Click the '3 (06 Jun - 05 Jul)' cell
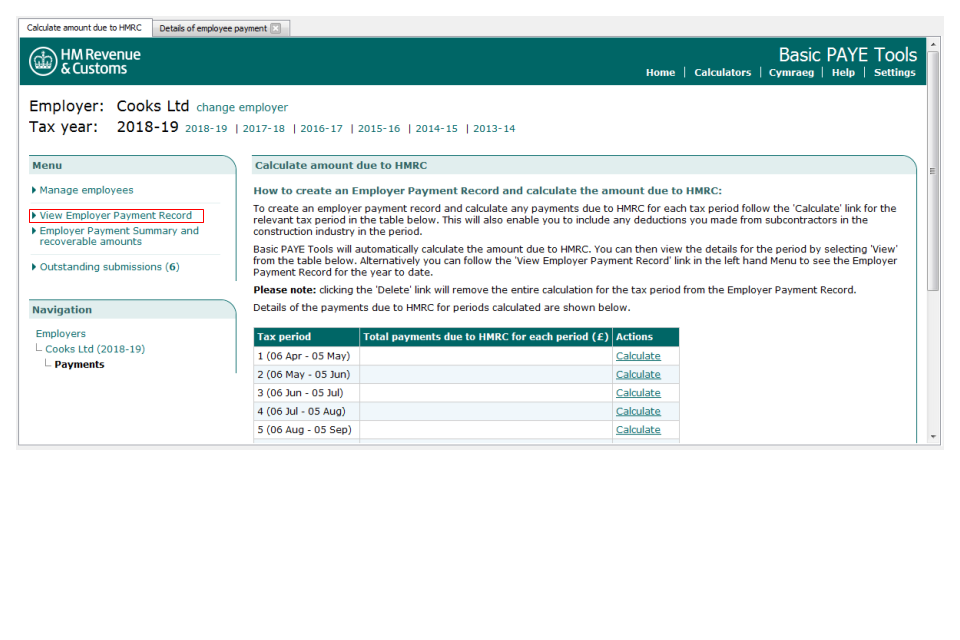Image resolution: width=960 pixels, height=640 pixels. 306,393
